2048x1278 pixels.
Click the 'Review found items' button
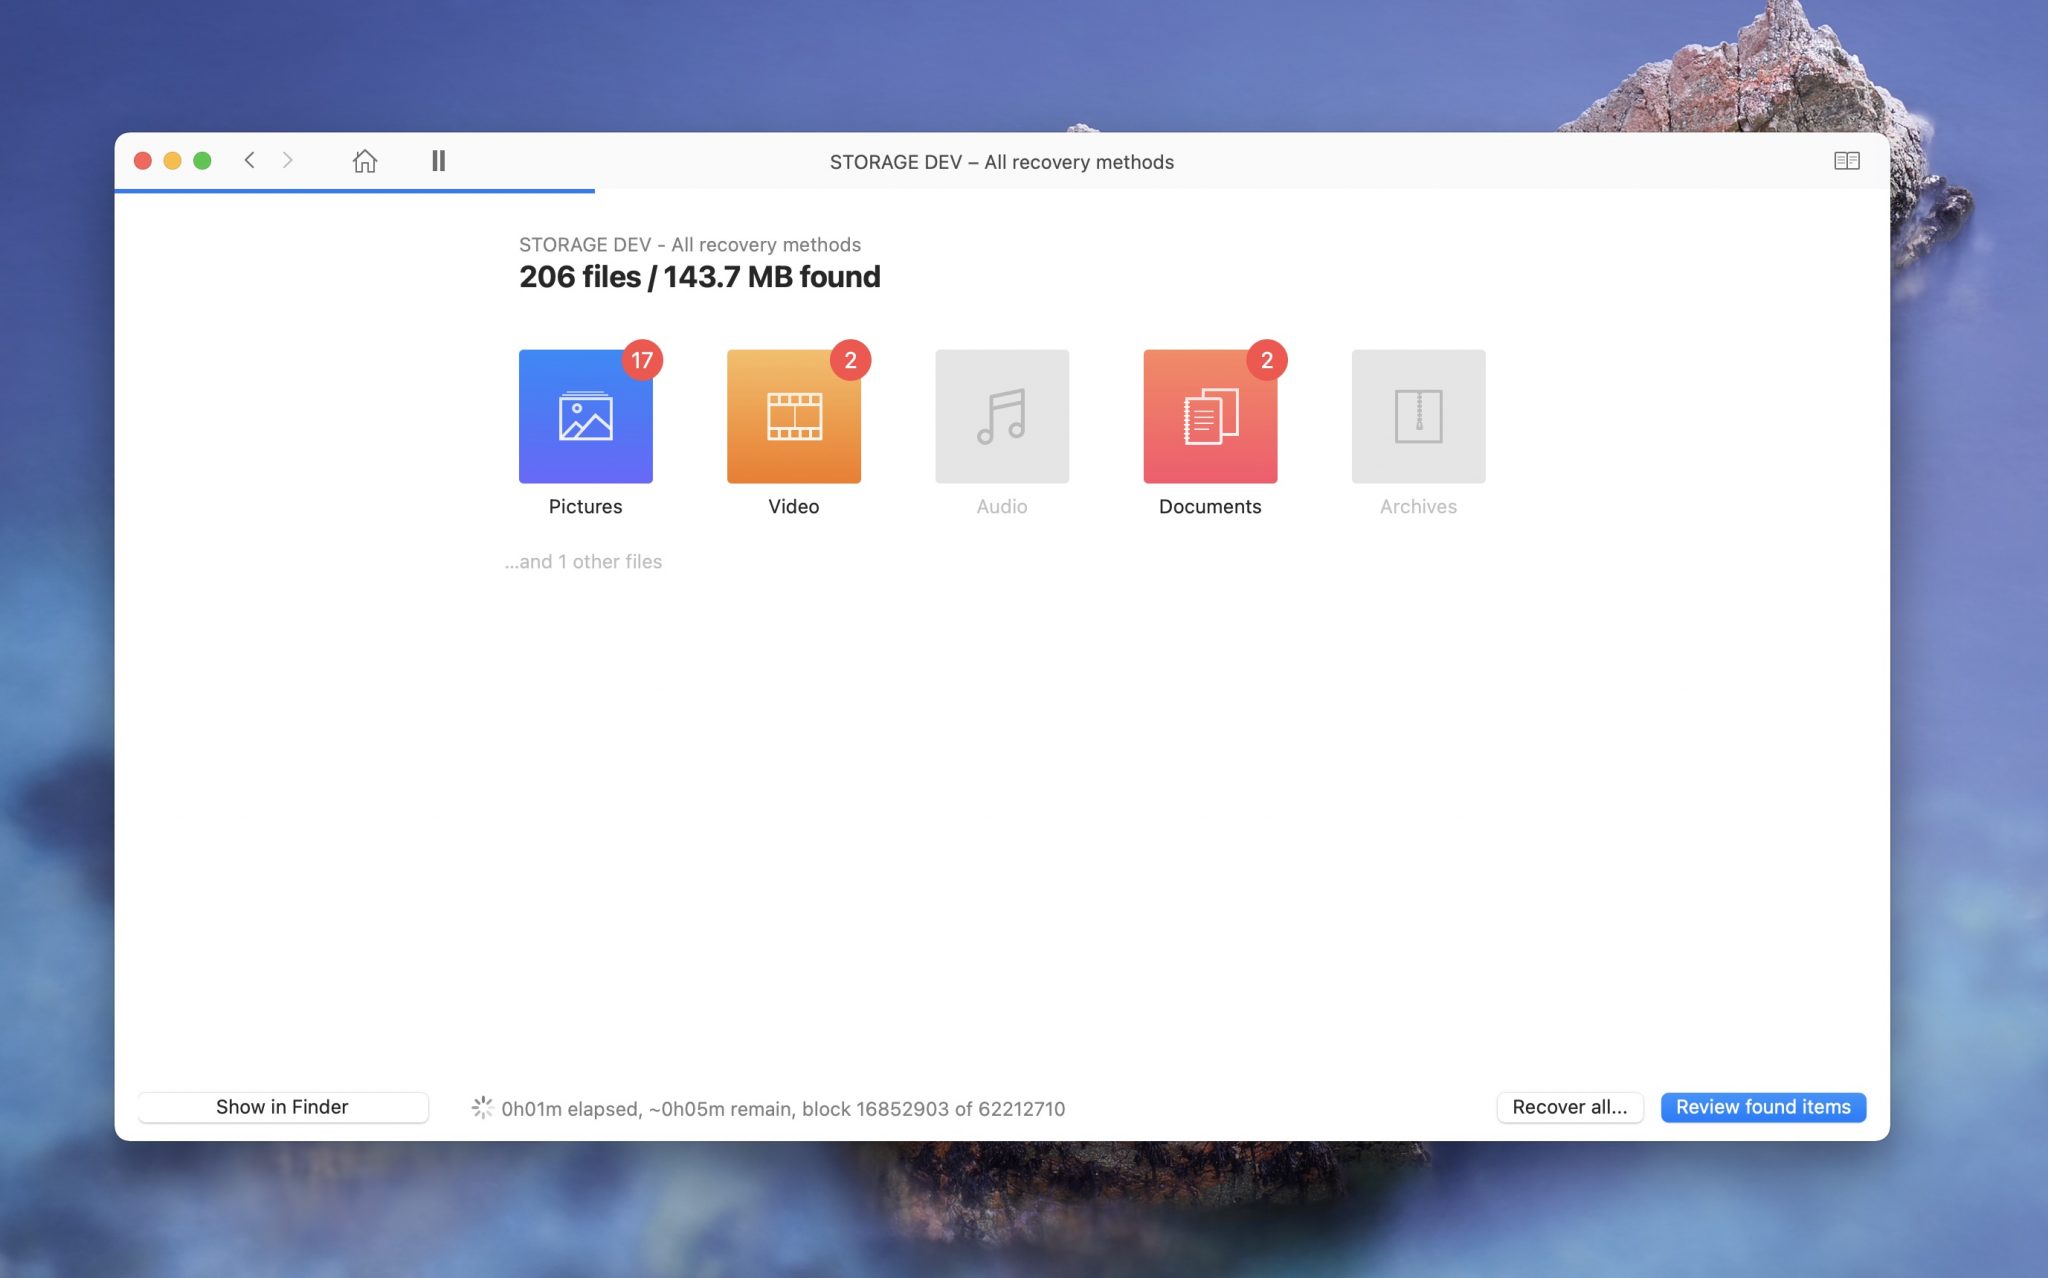[1762, 1106]
